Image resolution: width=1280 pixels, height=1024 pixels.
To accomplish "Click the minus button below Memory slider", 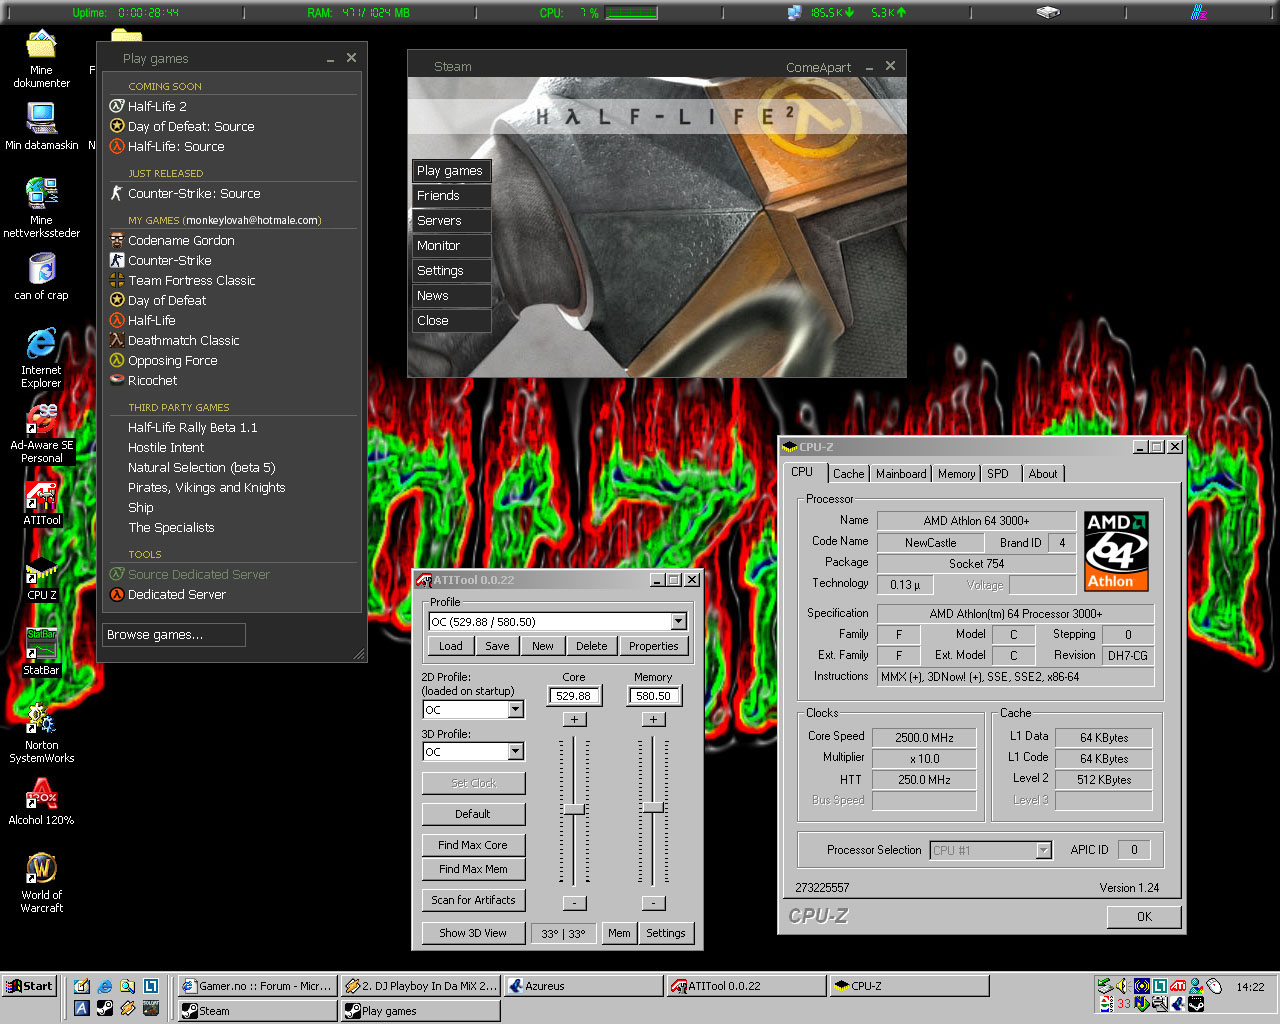I will [x=653, y=903].
